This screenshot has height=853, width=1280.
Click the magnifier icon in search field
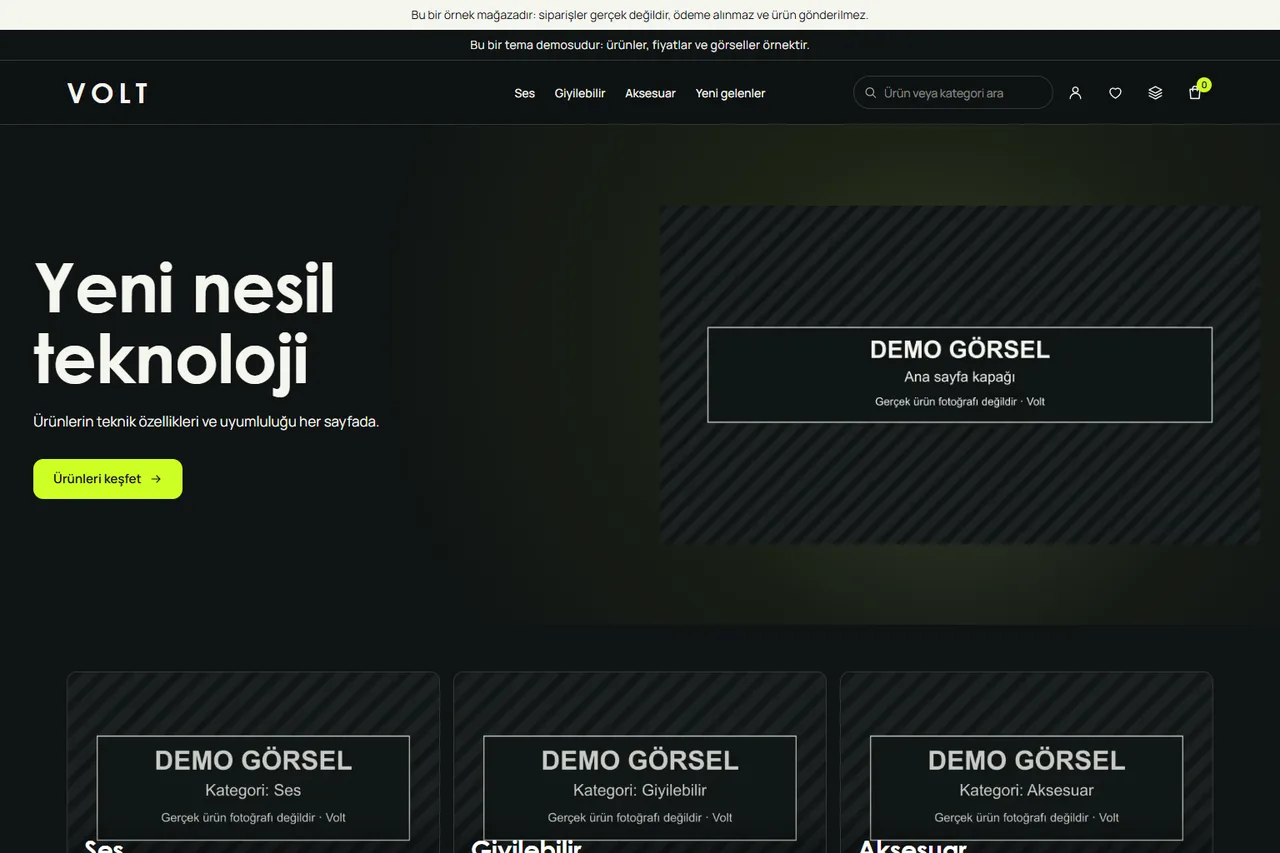coord(871,93)
